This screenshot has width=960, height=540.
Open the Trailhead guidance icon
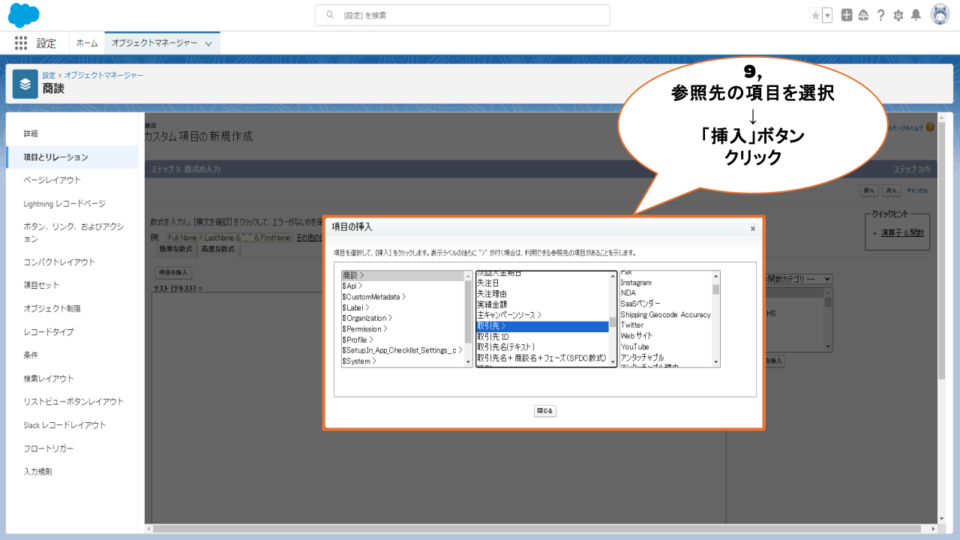(863, 15)
